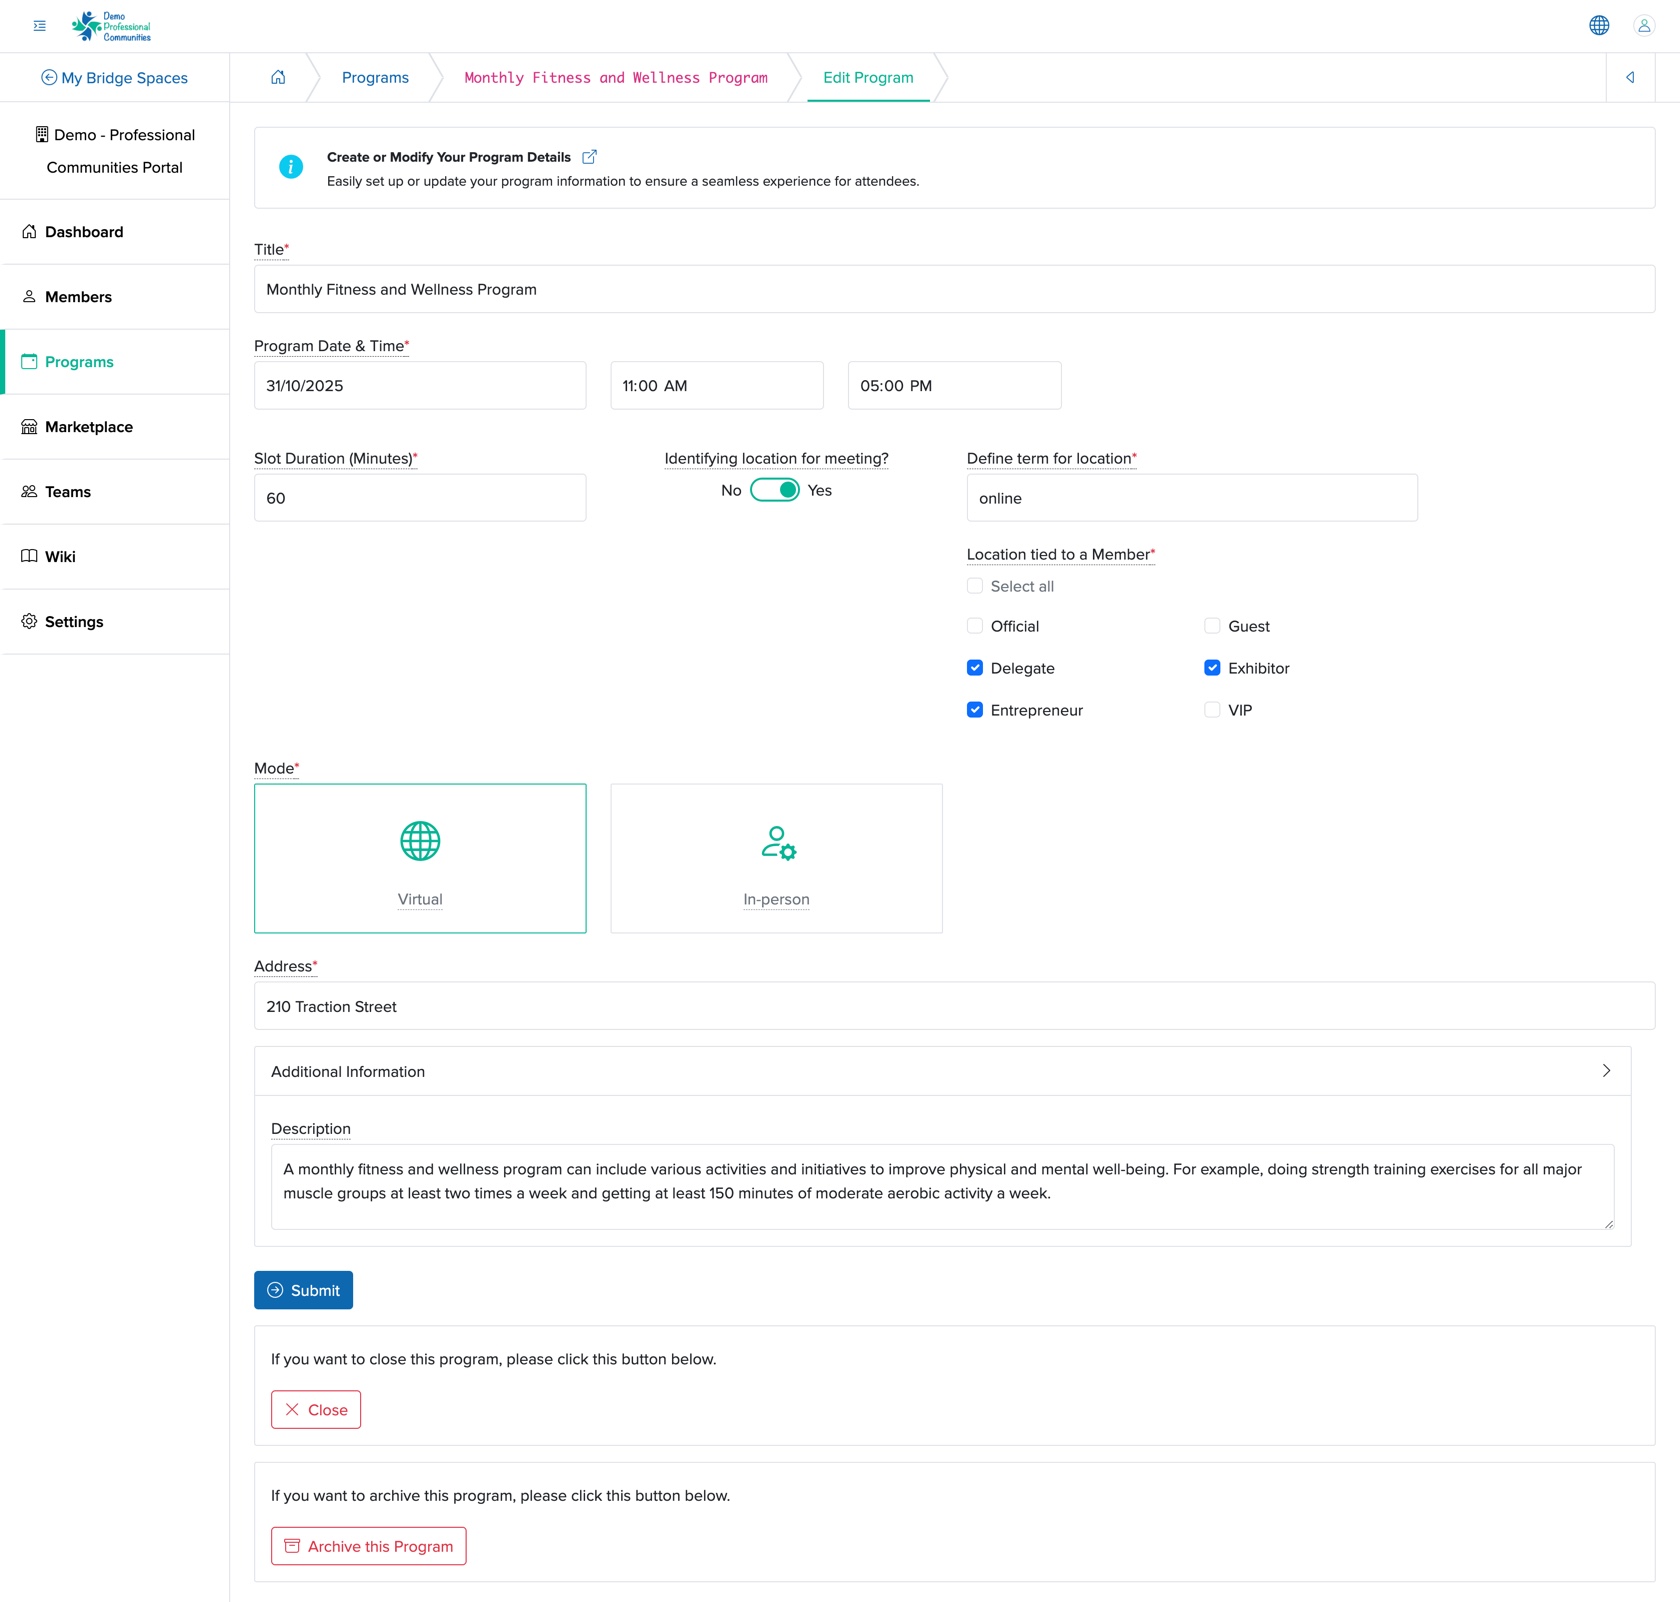
Task: Open Wiki in the sidebar
Action: pyautogui.click(x=115, y=557)
